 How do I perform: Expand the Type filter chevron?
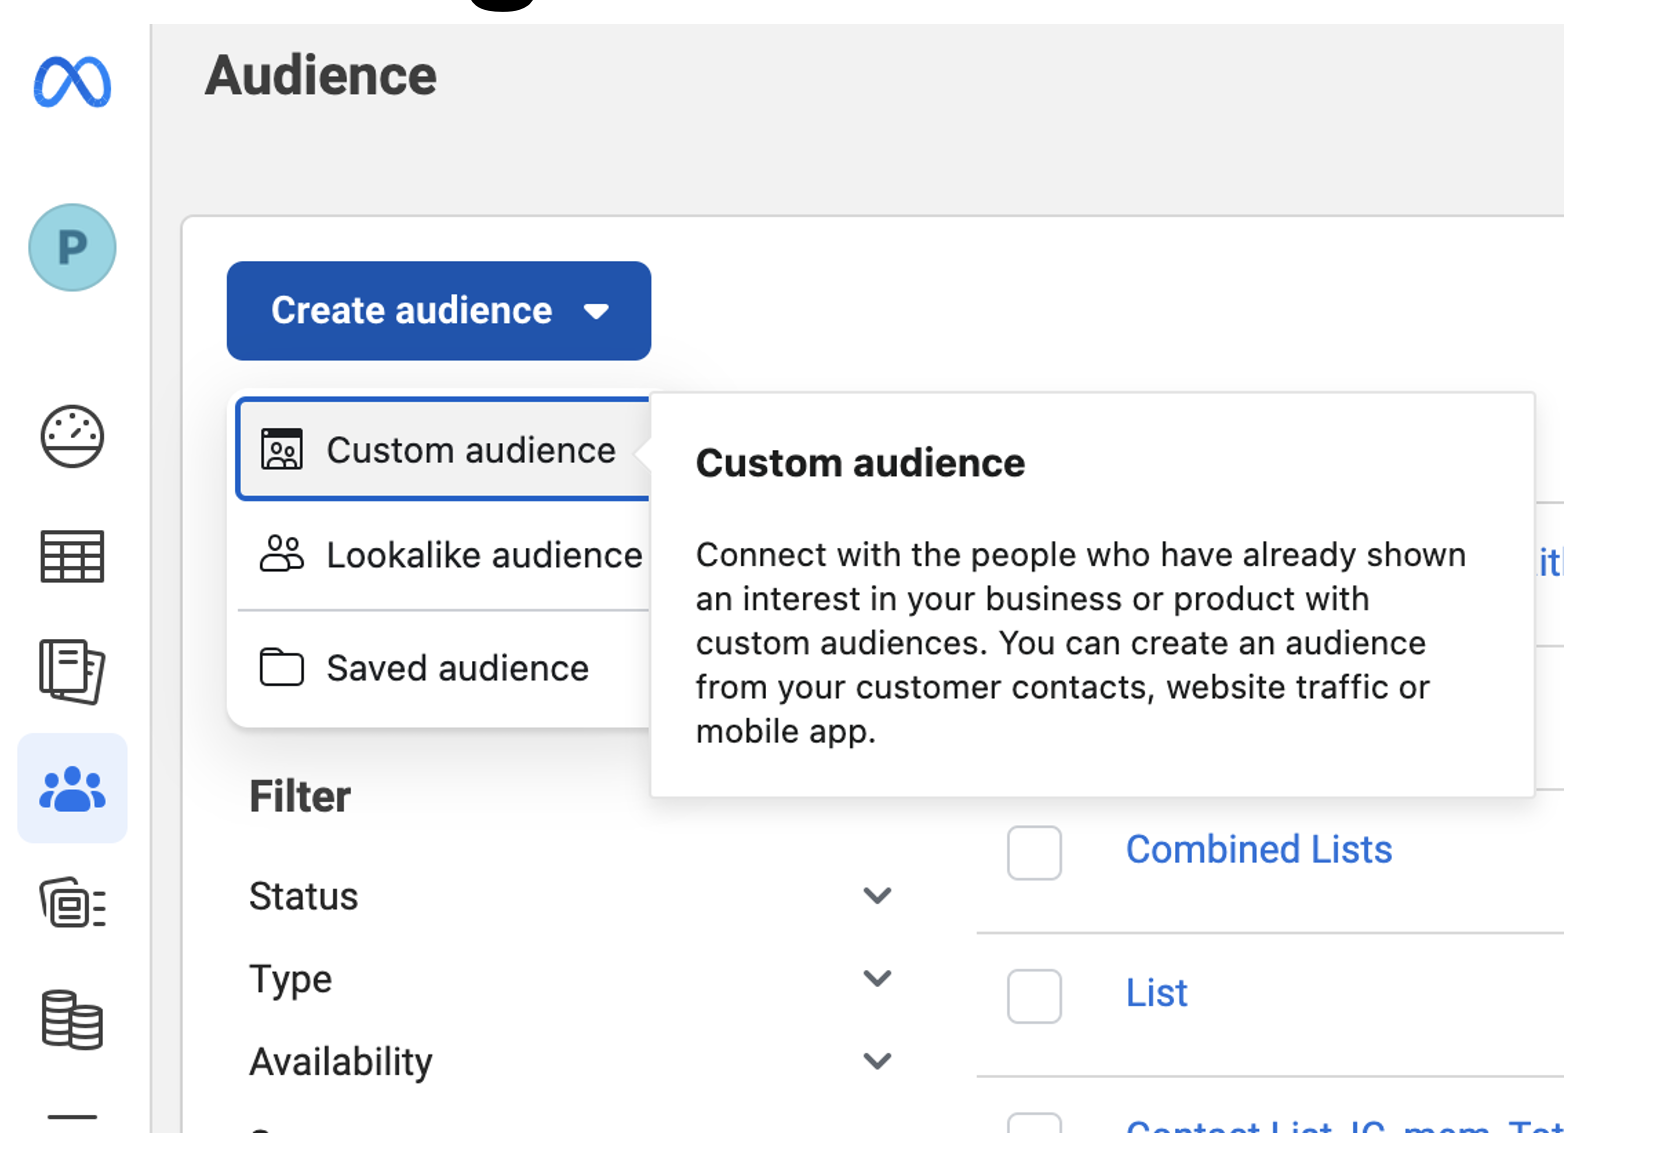[876, 978]
